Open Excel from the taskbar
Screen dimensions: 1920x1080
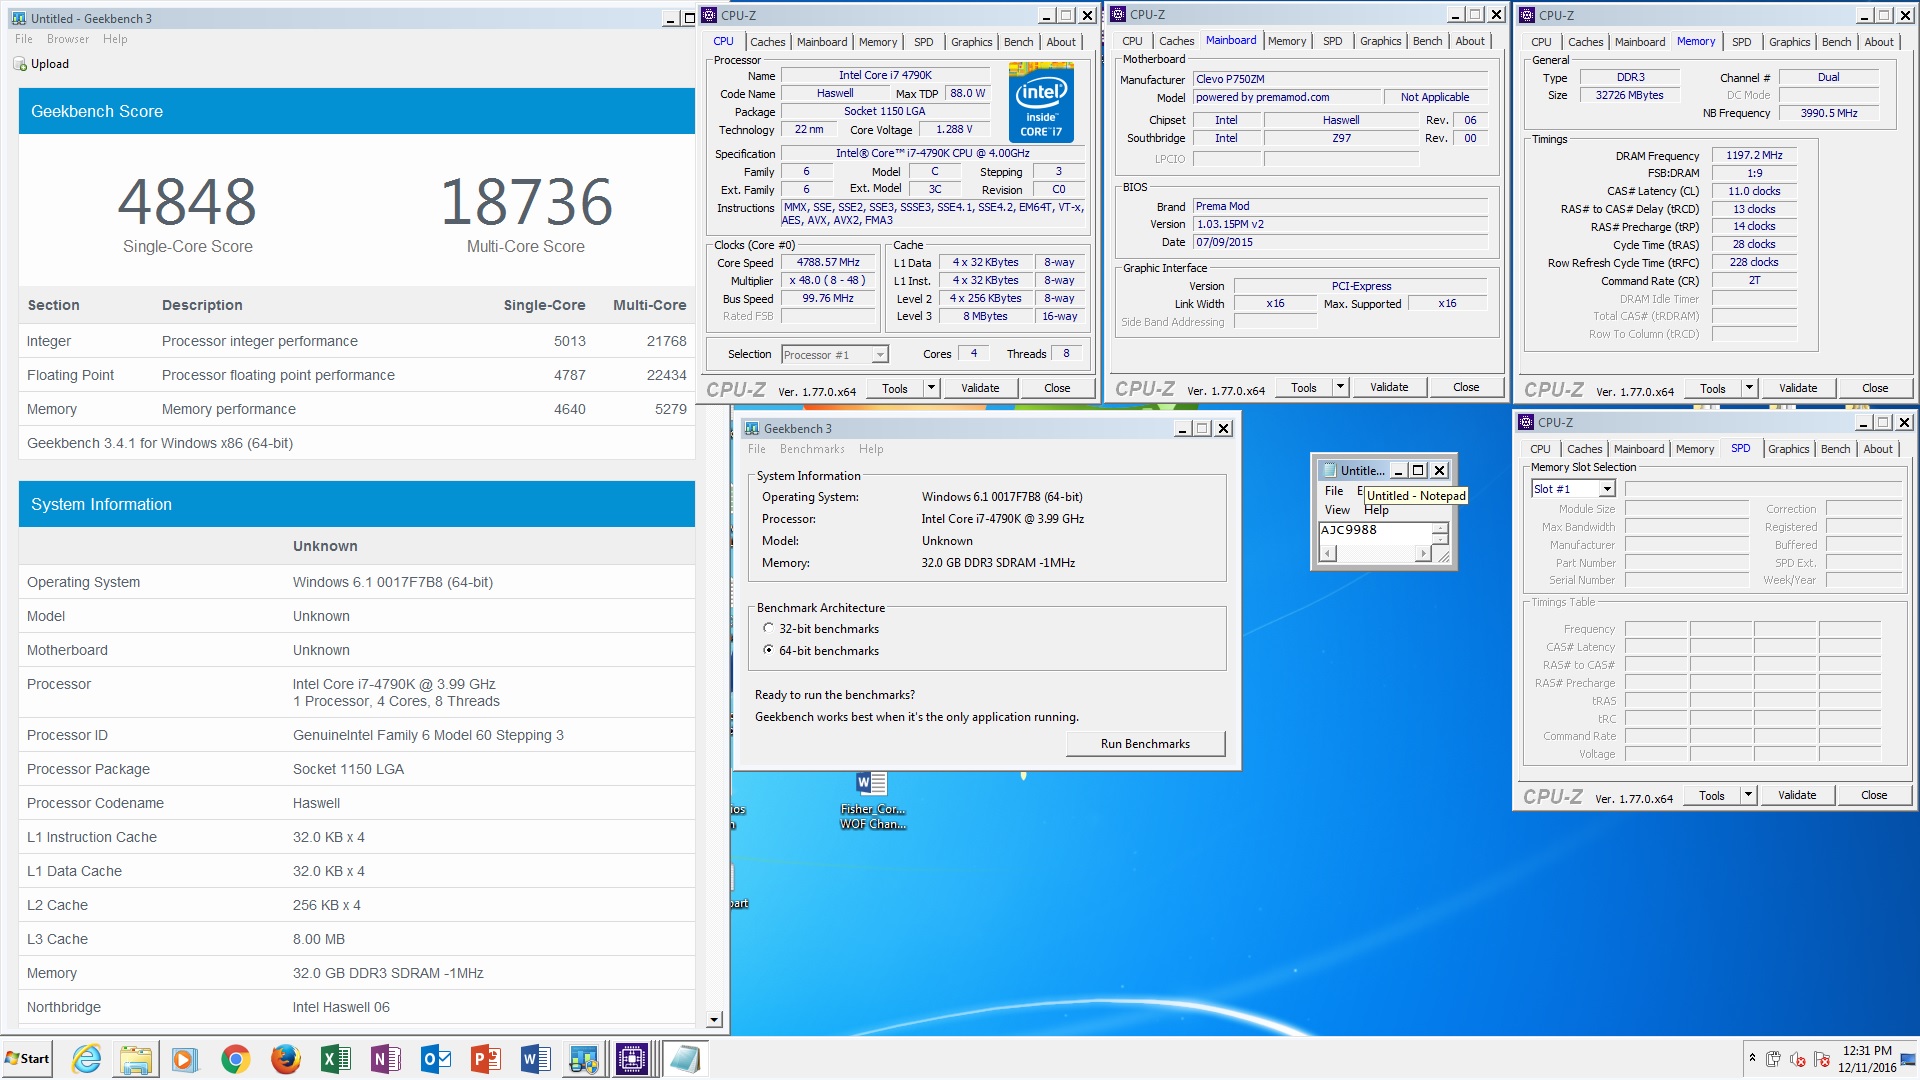pyautogui.click(x=335, y=1059)
